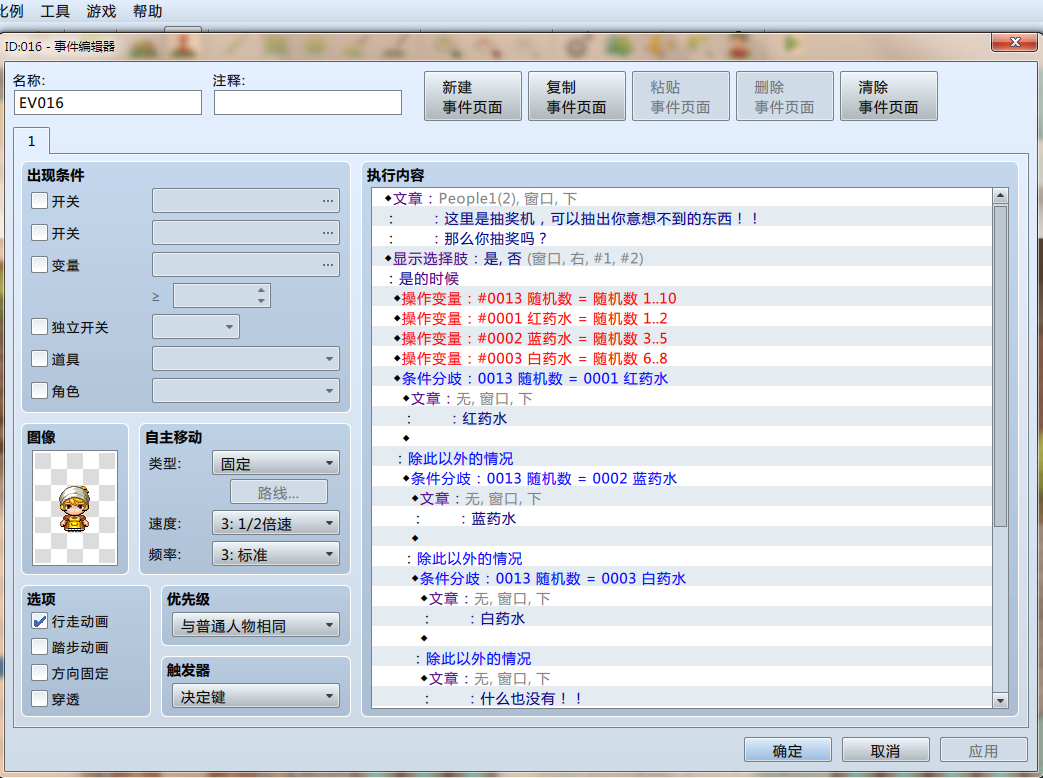Enable the first 开关 condition checkbox

point(40,200)
